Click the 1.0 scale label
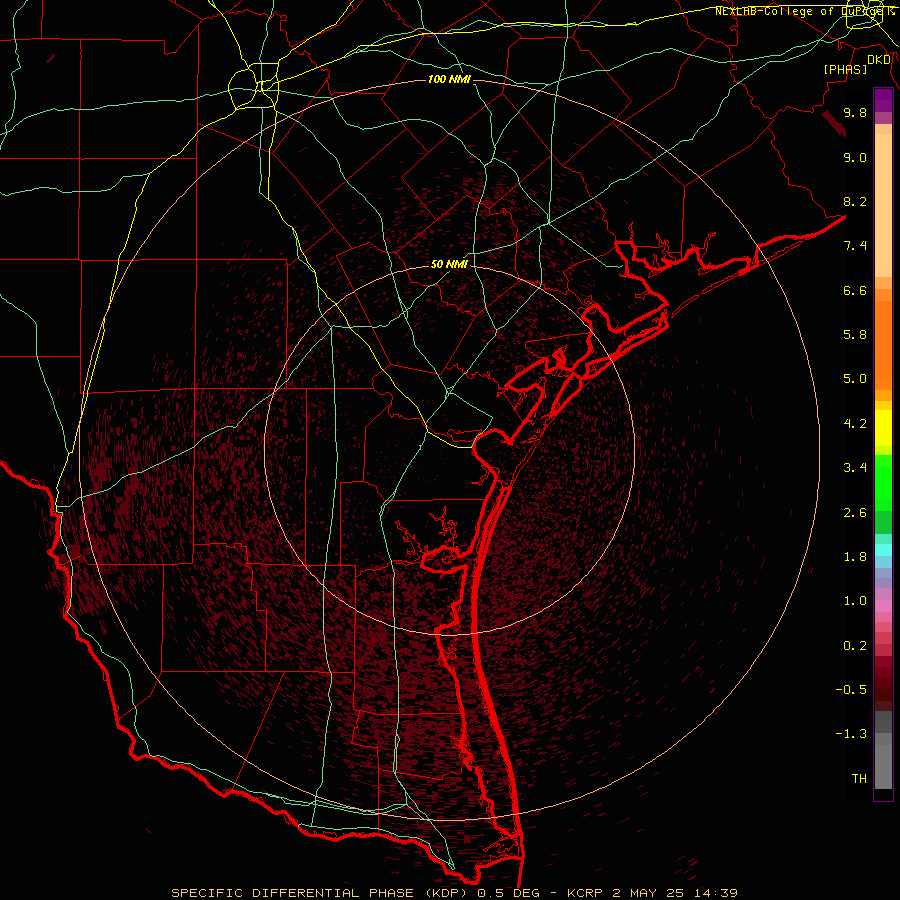This screenshot has width=900, height=900. tap(855, 601)
